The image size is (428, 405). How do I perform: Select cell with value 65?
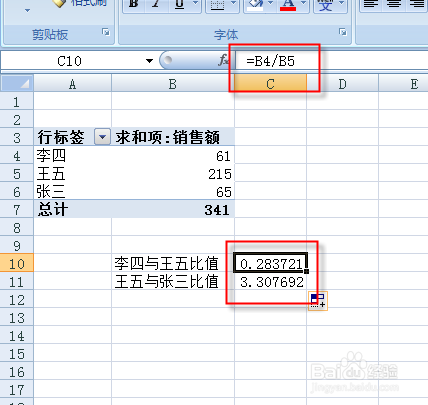click(173, 192)
